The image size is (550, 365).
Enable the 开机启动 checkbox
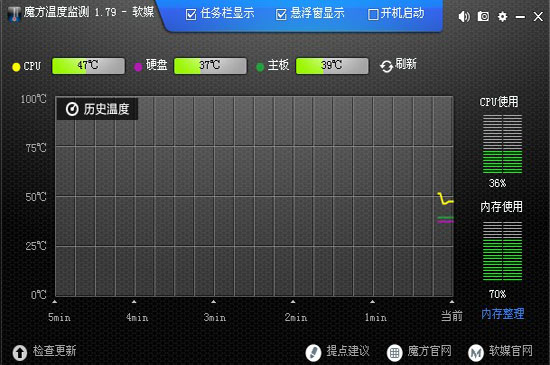pyautogui.click(x=373, y=15)
